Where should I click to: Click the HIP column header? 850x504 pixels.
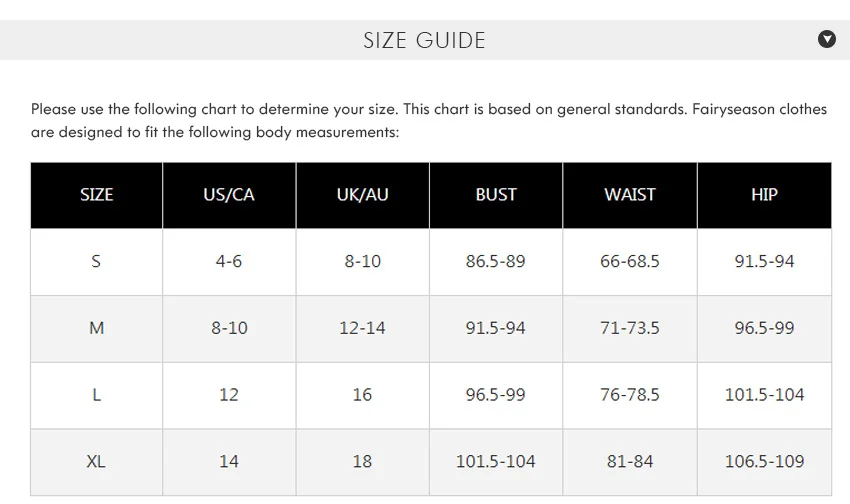[x=764, y=195]
